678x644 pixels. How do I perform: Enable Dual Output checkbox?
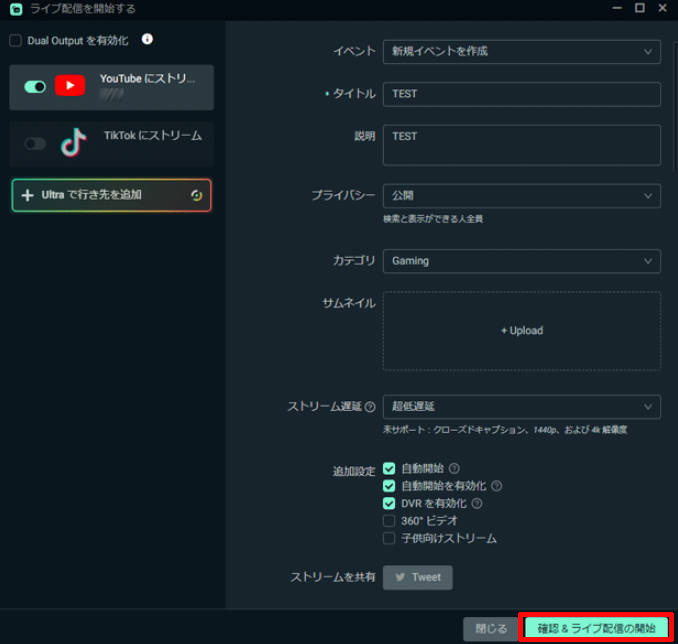16,41
